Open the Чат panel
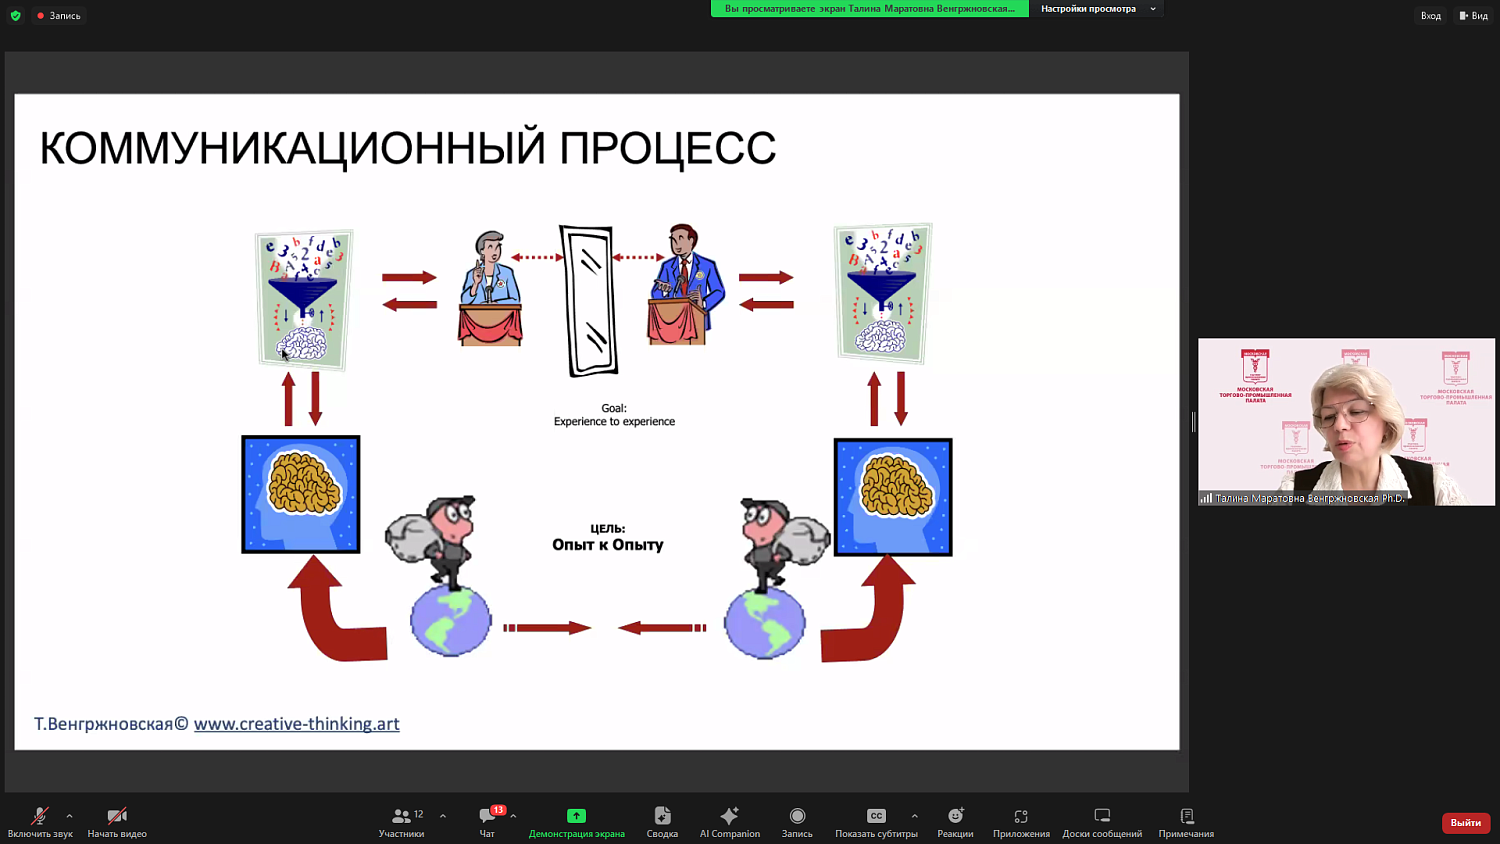Image resolution: width=1500 pixels, height=844 pixels. coord(487,820)
